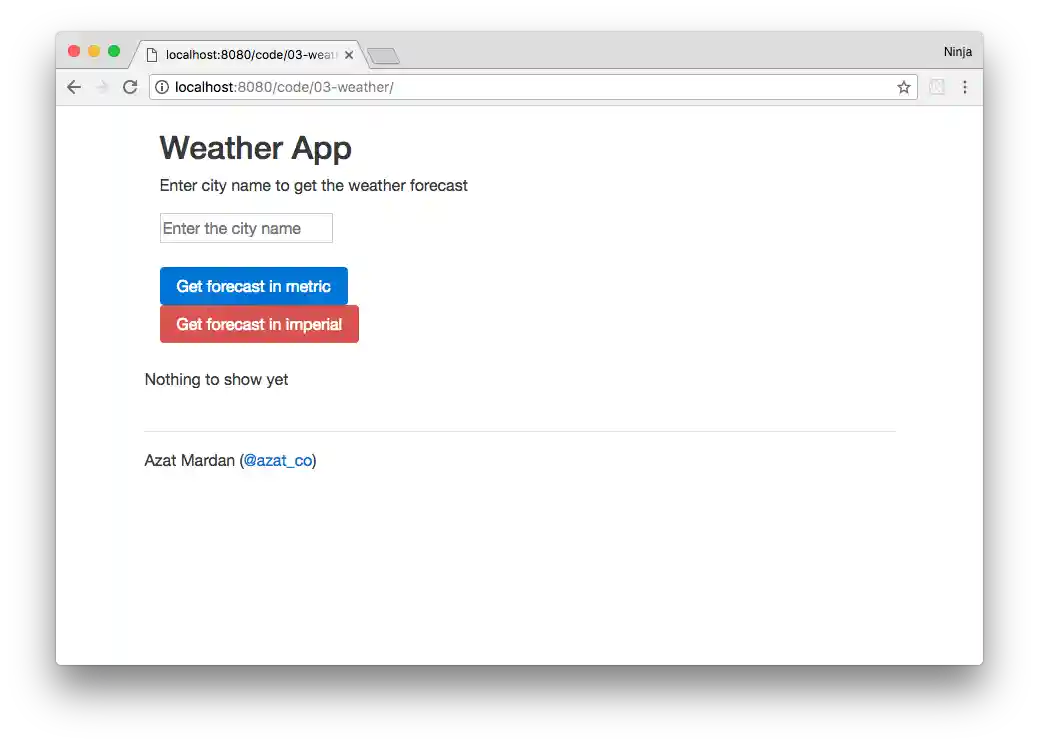Image resolution: width=1039 pixels, height=745 pixels.
Task: Open a new tab
Action: 383,56
